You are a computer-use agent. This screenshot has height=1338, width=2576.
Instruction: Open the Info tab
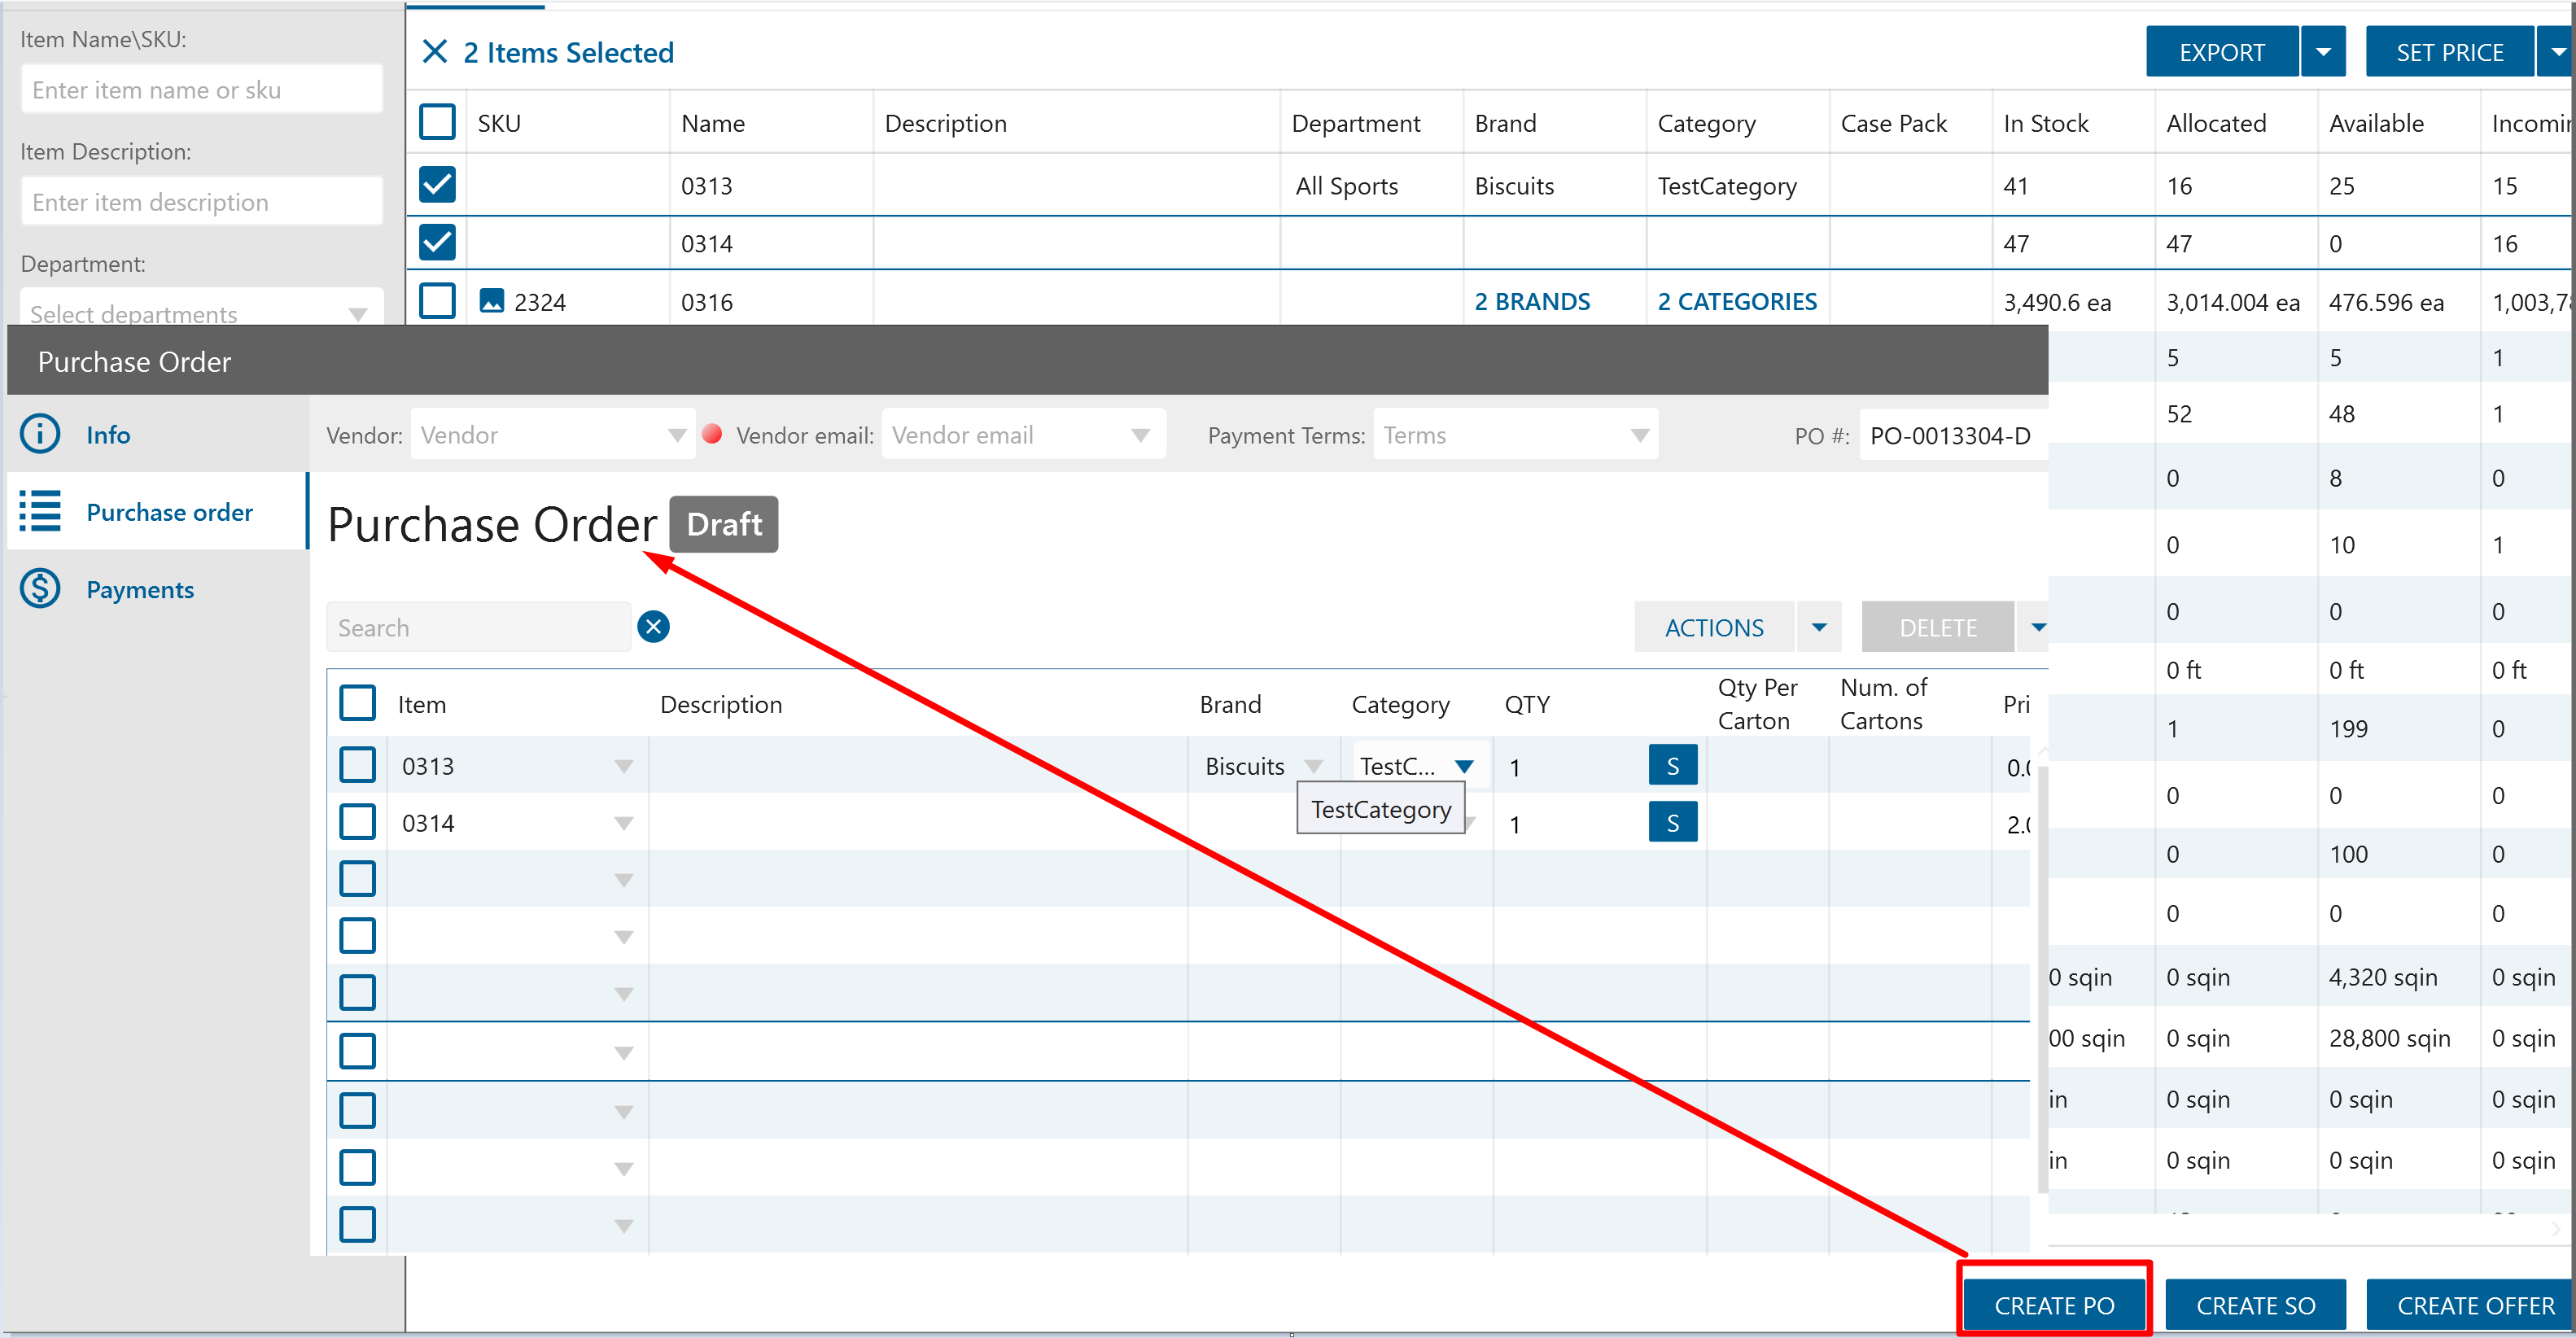coord(108,435)
